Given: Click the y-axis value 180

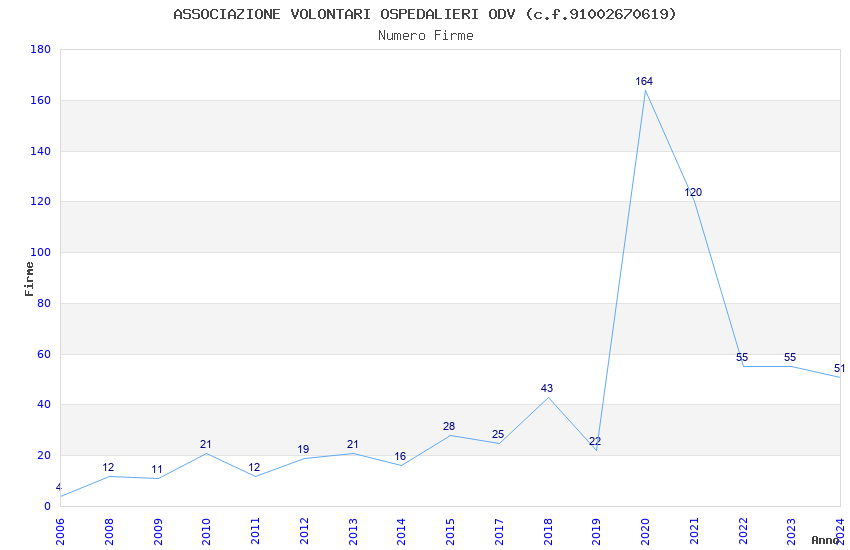Looking at the screenshot, I should pos(40,49).
